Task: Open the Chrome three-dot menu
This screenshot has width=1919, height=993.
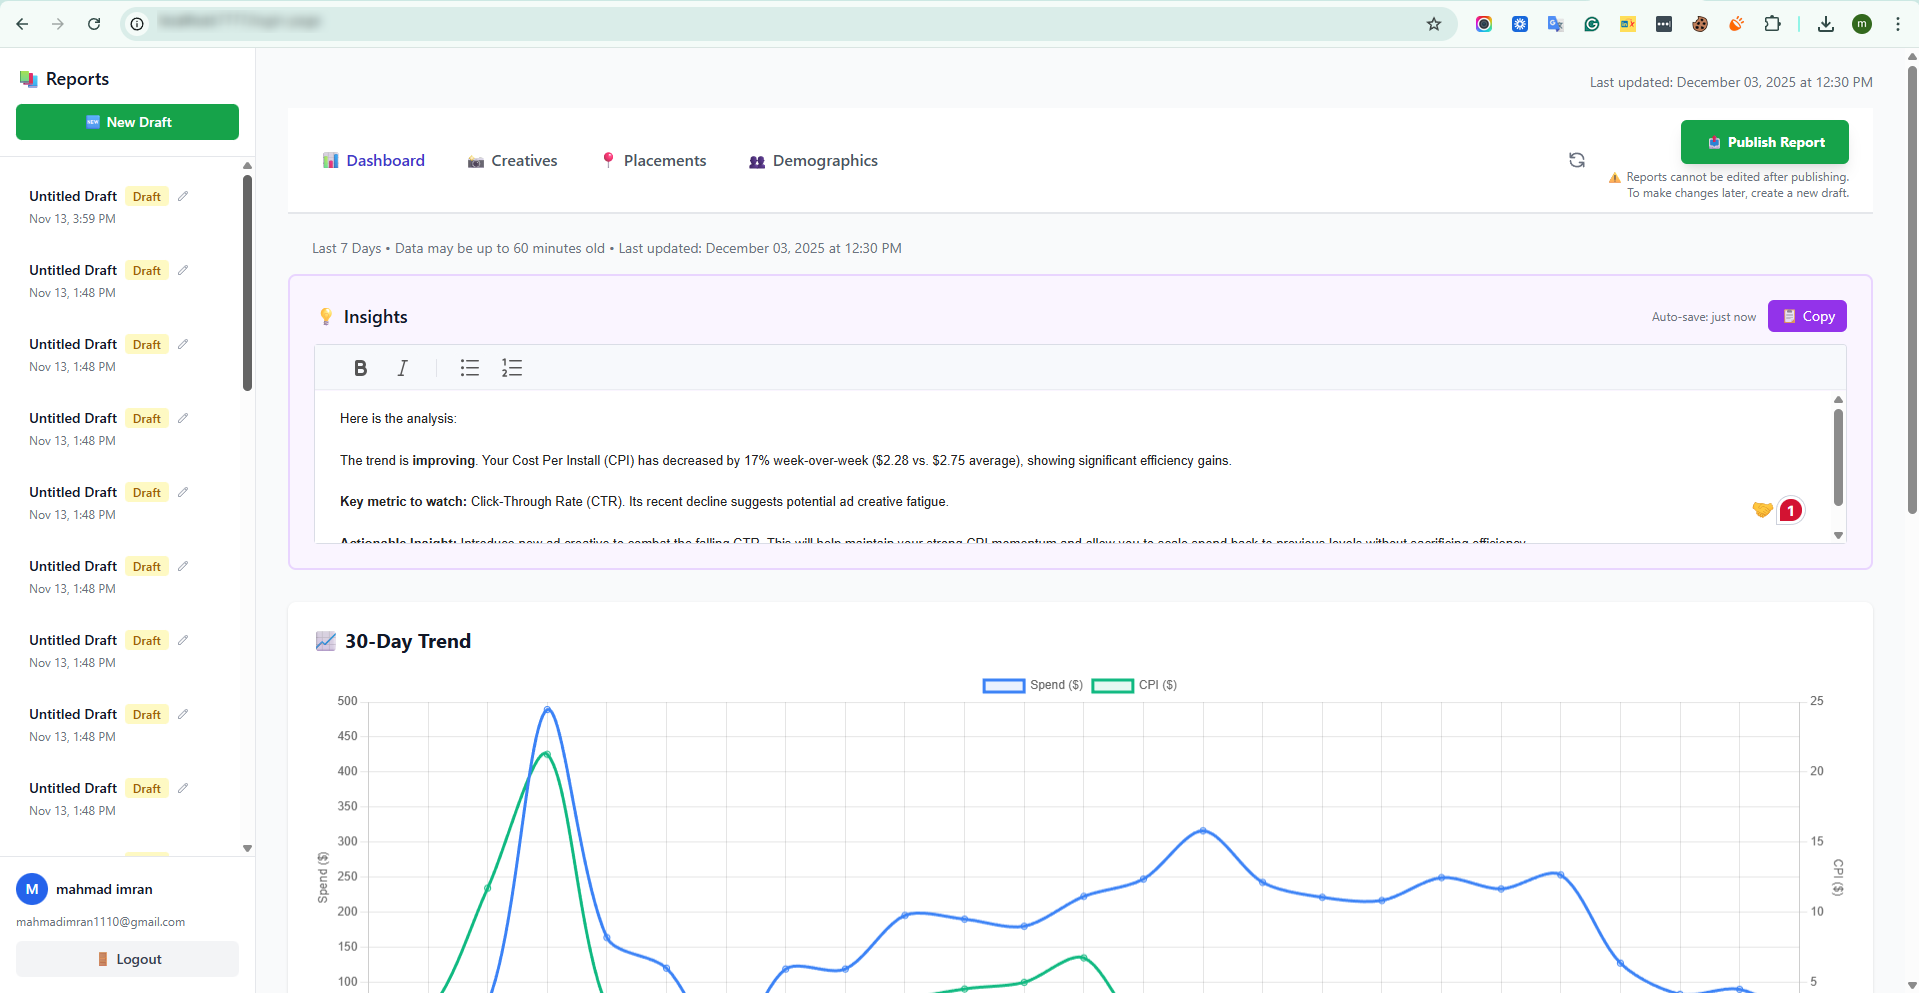Action: pyautogui.click(x=1897, y=24)
